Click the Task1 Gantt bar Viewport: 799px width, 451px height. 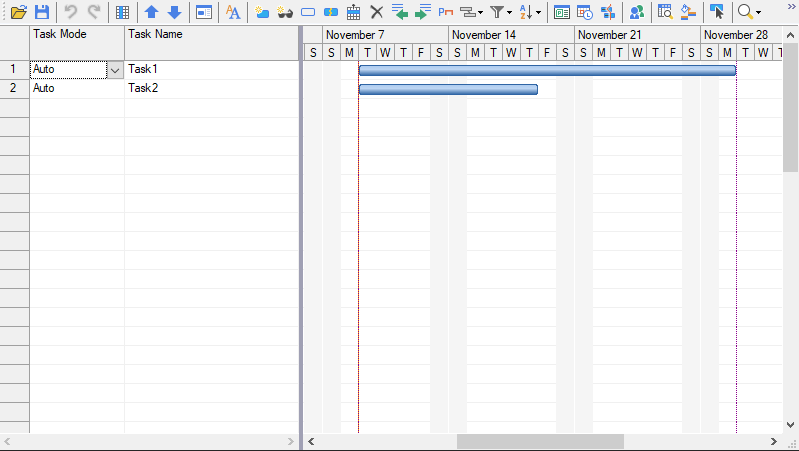[x=547, y=70]
